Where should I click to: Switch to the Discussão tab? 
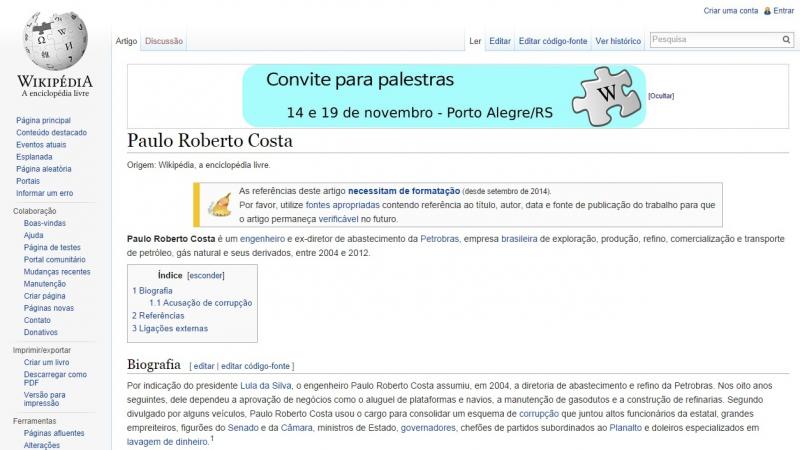point(164,41)
